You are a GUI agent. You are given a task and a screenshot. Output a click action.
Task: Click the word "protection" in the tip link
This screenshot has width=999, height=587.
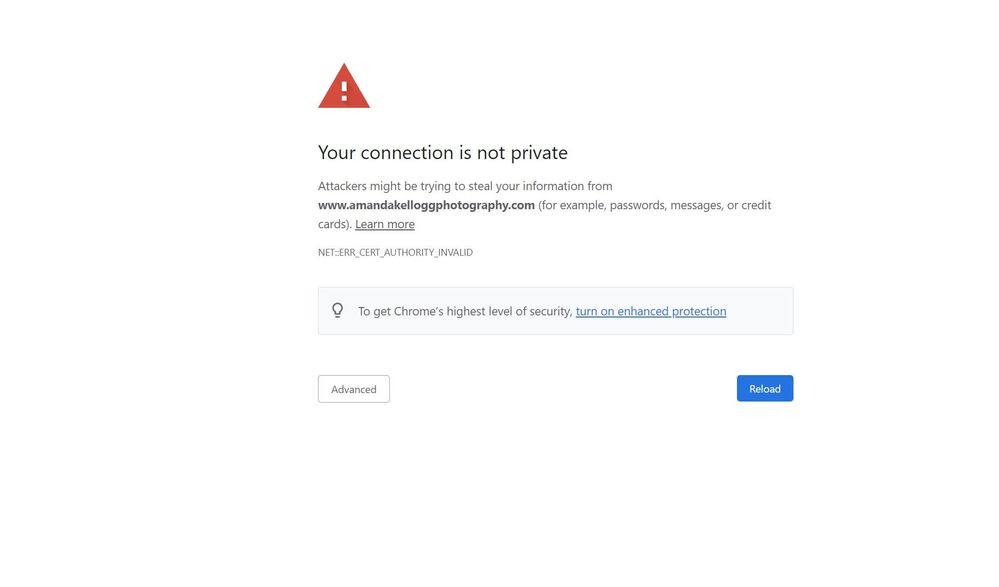coord(699,312)
